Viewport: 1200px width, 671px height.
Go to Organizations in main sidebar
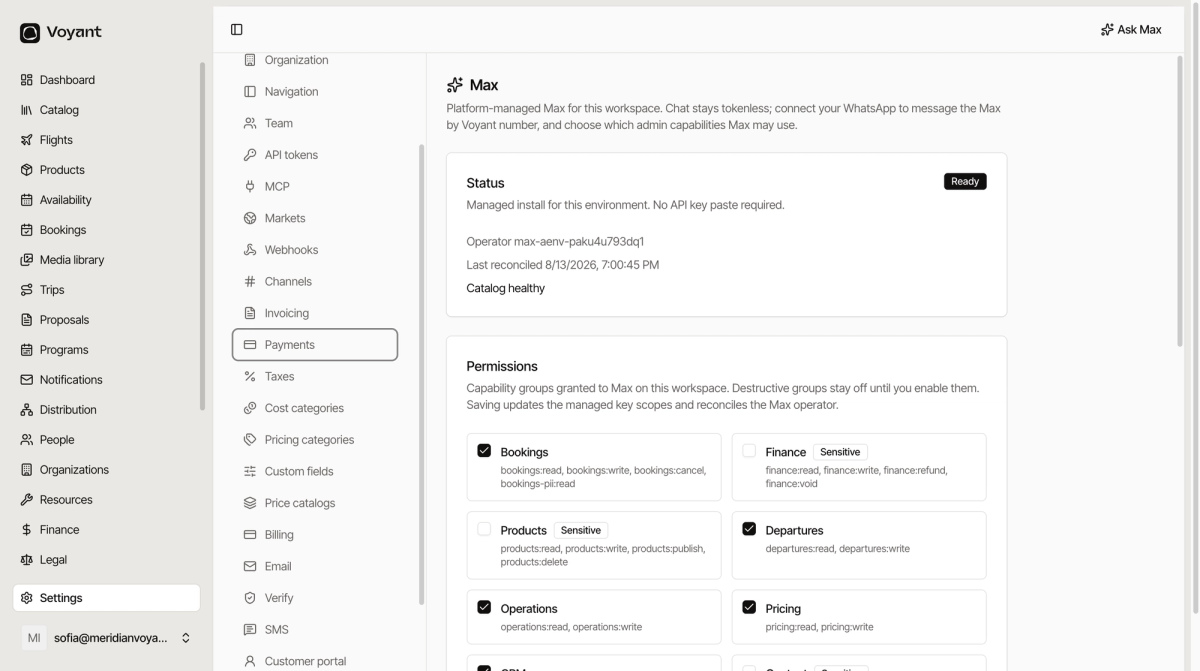106,470
